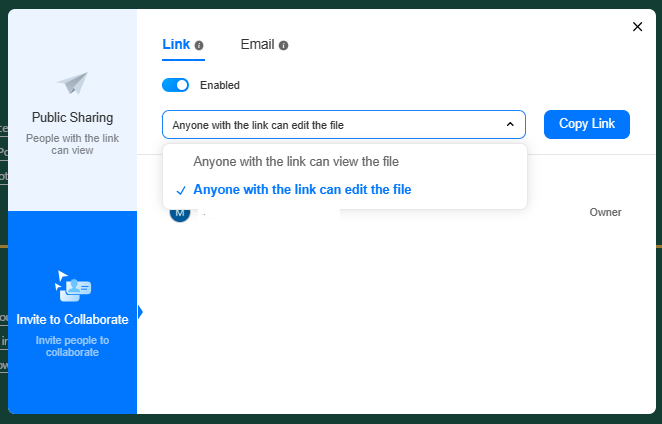662x424 pixels.
Task: Click the info icon next to Email
Action: coord(284,46)
